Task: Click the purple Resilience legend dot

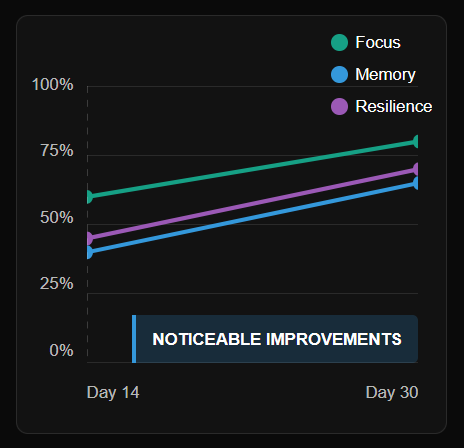Action: coord(339,106)
